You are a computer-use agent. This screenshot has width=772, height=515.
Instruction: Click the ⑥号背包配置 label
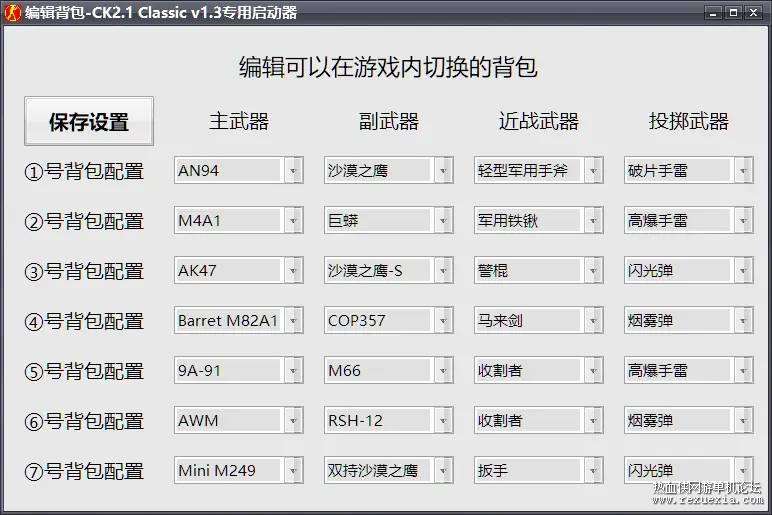tap(84, 421)
